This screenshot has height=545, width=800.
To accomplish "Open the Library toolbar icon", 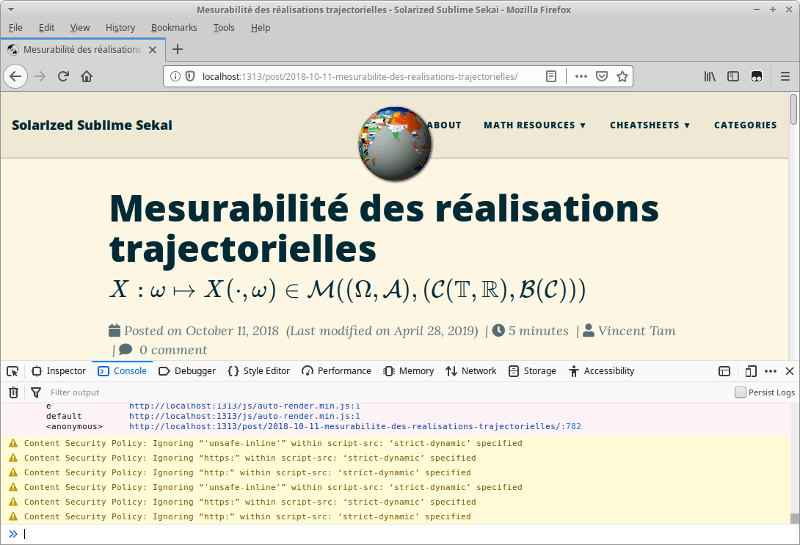I will (711, 76).
